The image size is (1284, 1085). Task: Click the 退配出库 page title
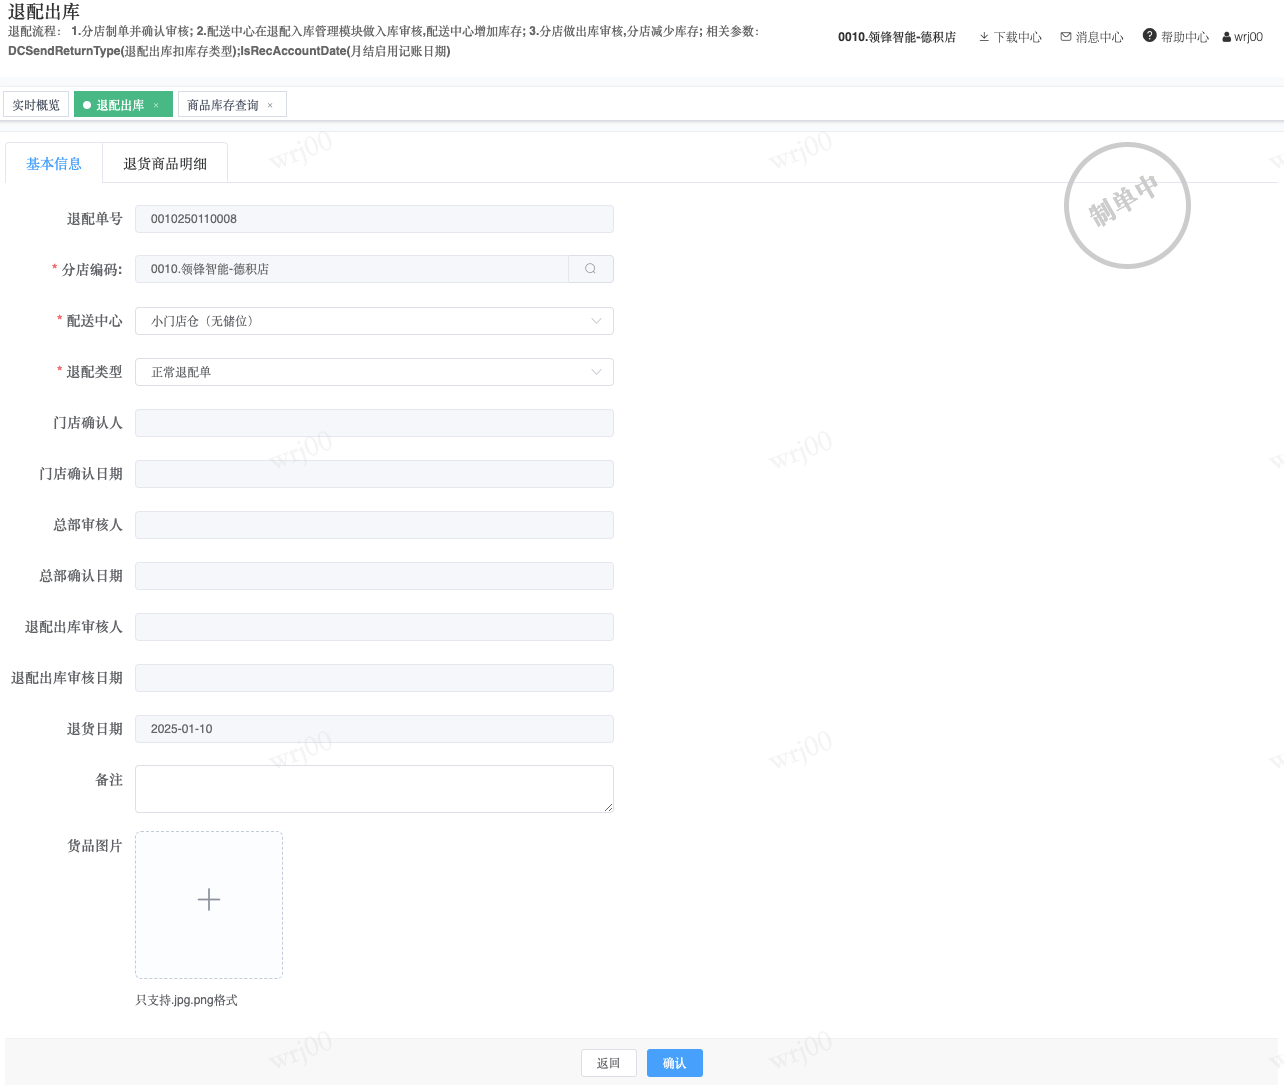pyautogui.click(x=44, y=12)
